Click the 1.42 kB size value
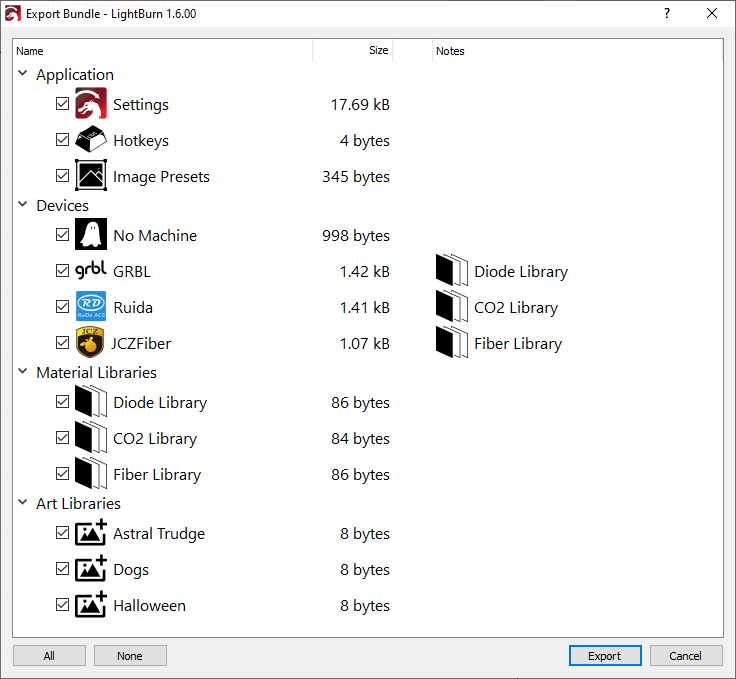 tap(365, 271)
